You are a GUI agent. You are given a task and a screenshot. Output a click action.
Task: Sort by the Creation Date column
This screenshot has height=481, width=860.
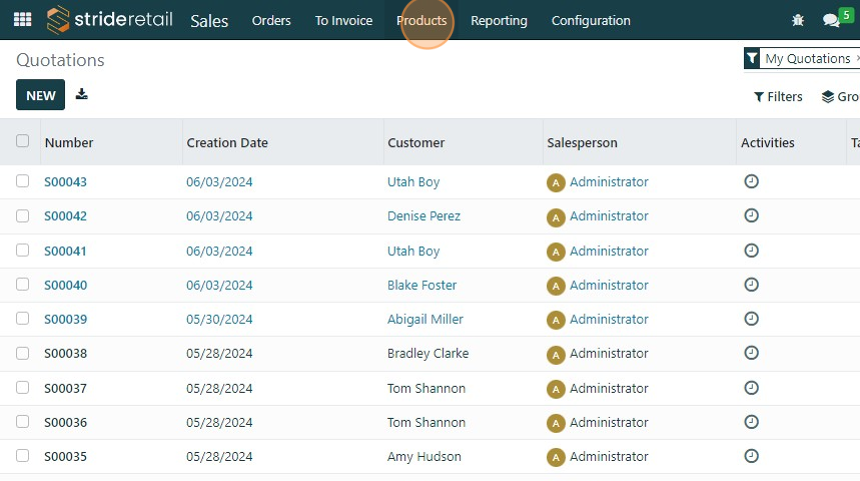228,143
